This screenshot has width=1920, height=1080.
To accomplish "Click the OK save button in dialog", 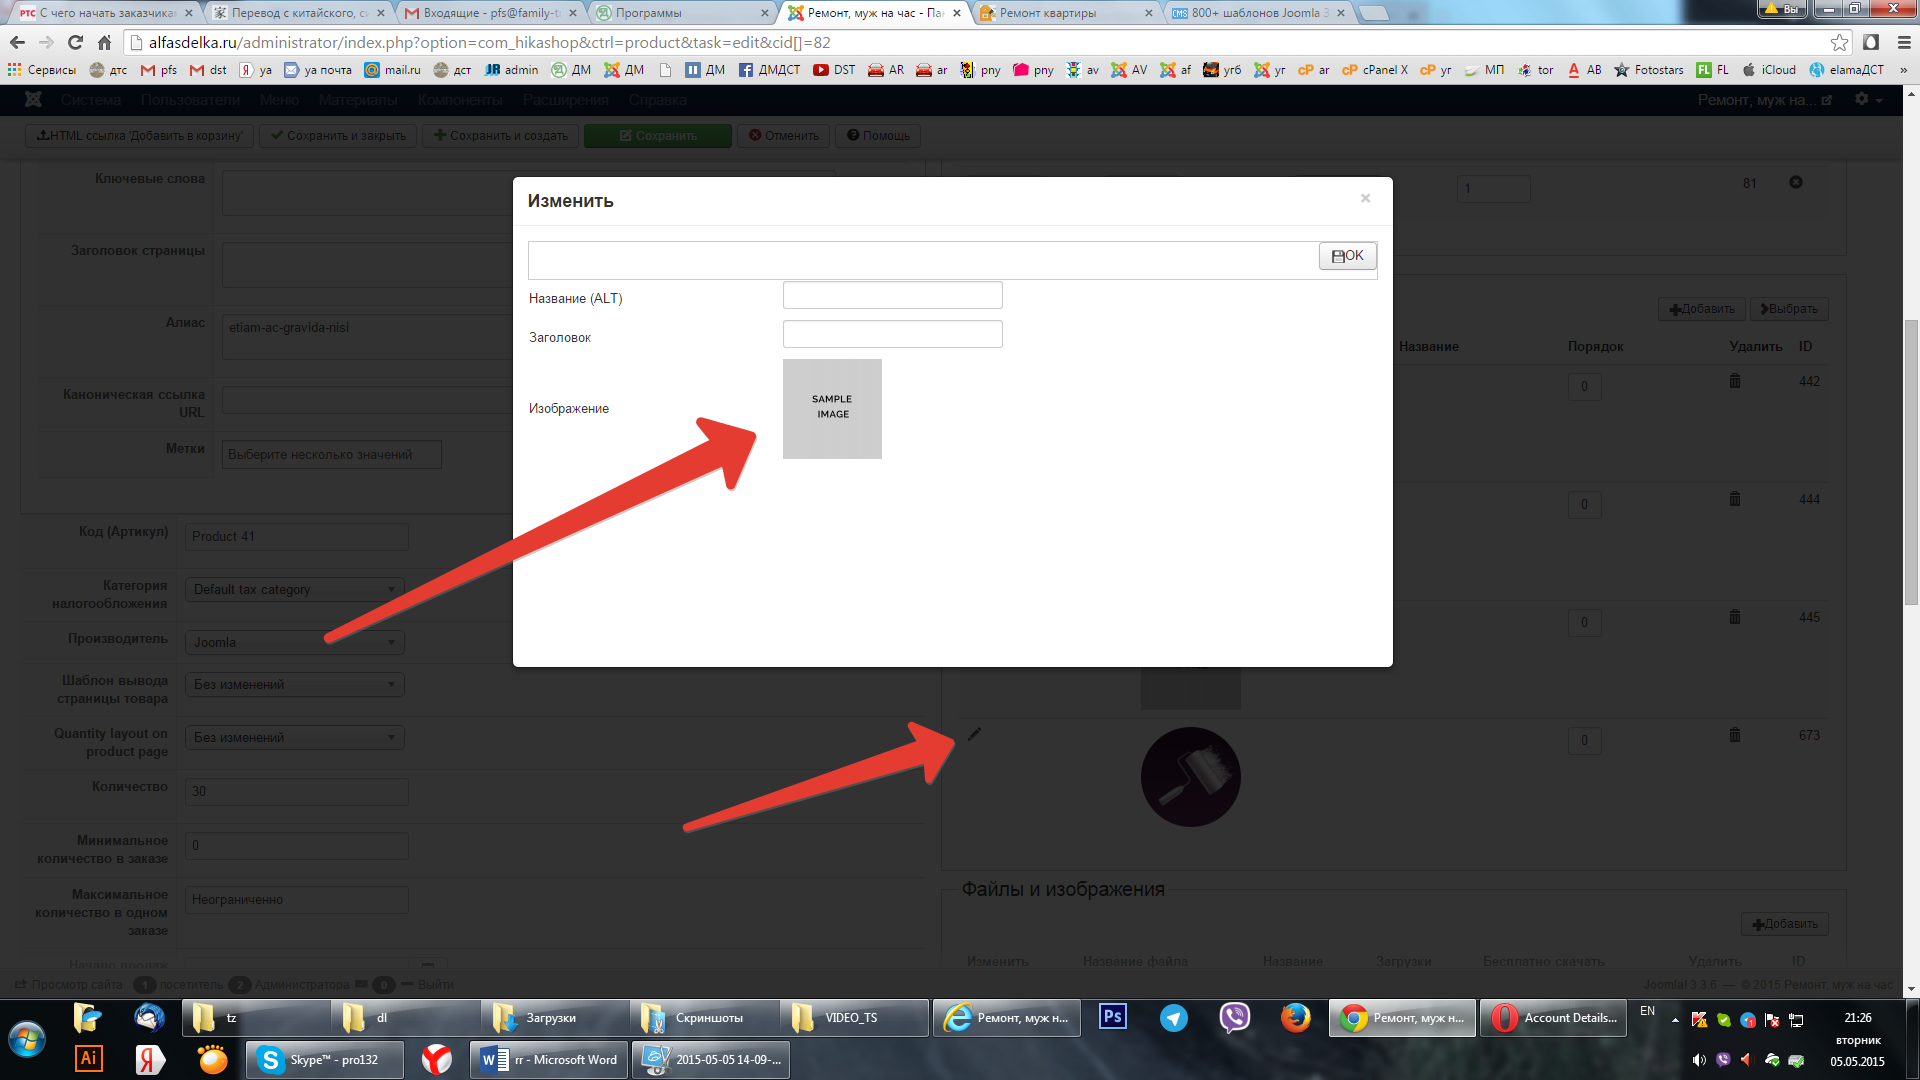I will click(1347, 256).
